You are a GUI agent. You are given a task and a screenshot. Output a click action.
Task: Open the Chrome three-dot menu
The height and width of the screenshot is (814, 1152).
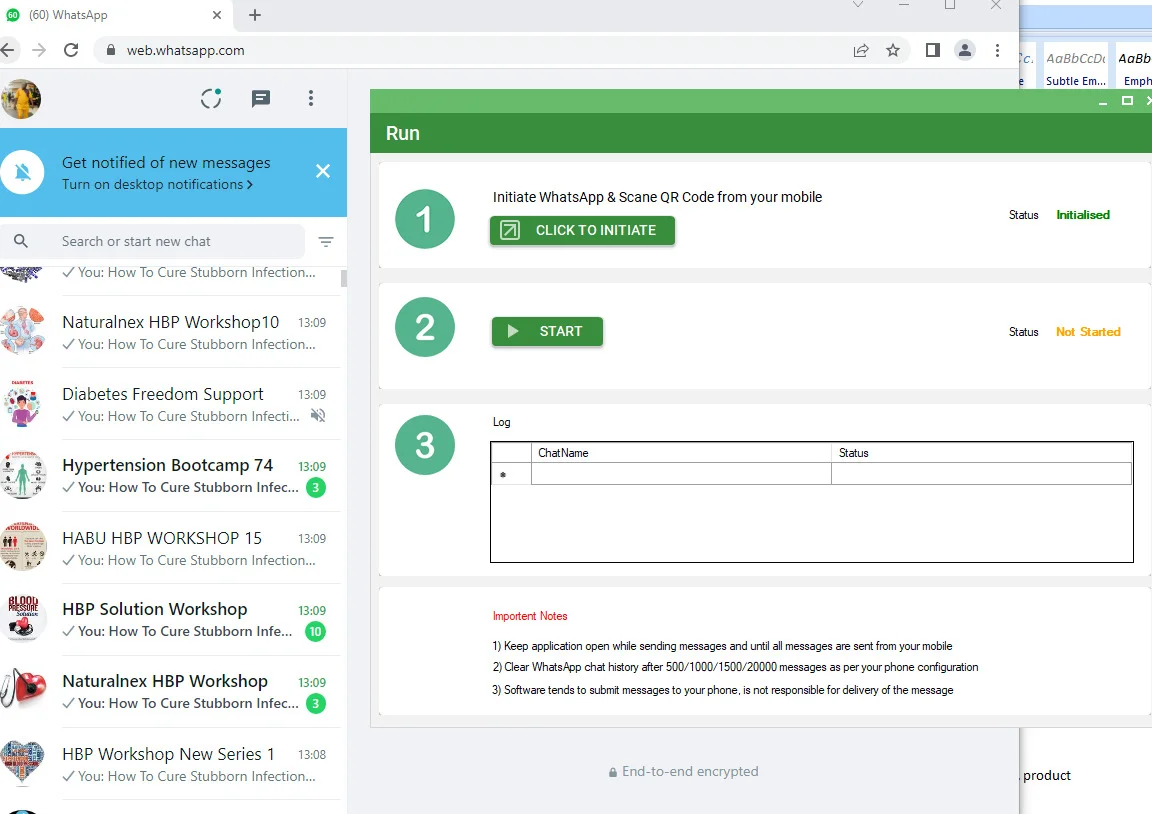click(x=998, y=50)
